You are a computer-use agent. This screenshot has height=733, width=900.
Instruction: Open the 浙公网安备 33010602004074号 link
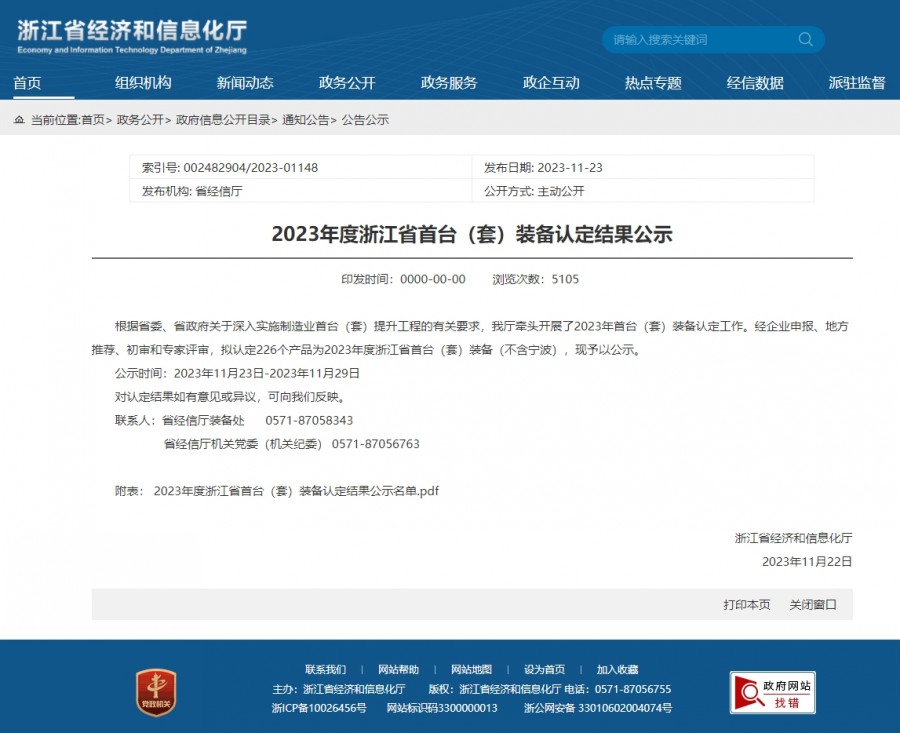pos(598,708)
